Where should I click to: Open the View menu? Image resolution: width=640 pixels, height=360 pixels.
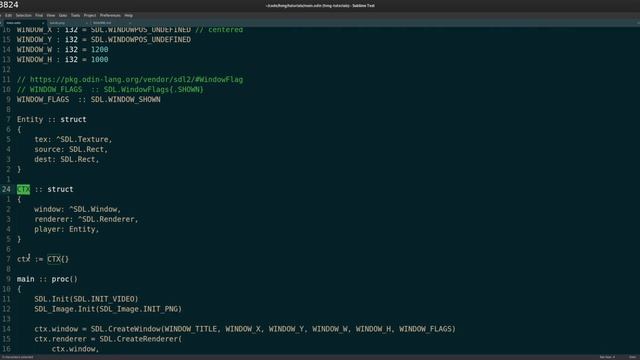click(51, 16)
